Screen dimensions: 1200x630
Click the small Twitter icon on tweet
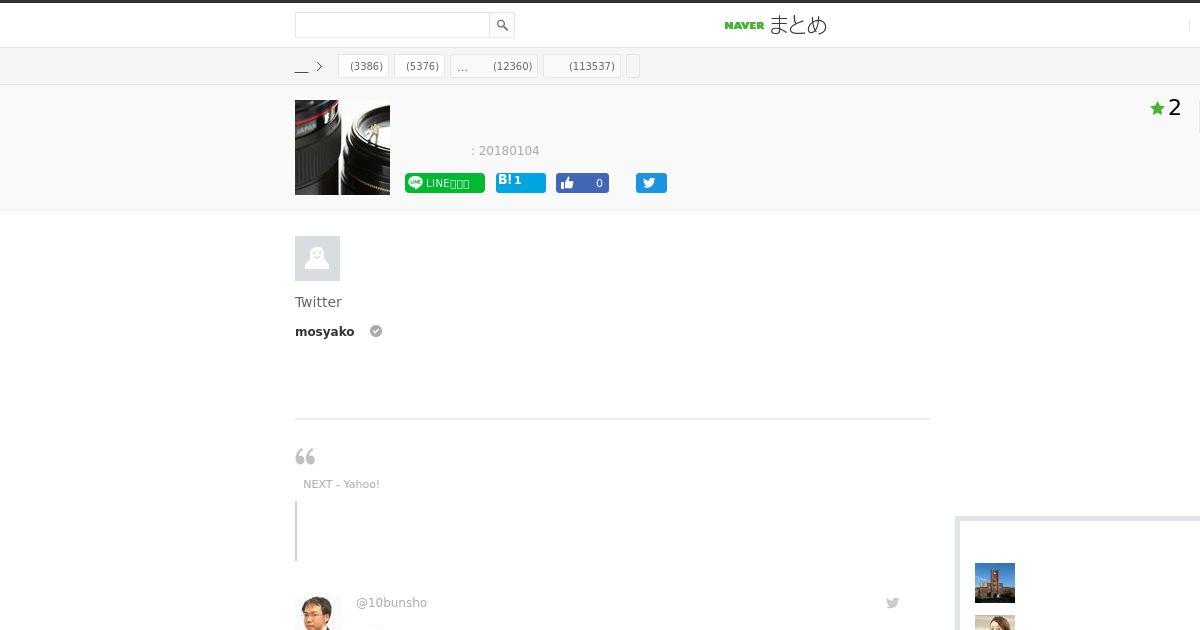click(x=892, y=603)
